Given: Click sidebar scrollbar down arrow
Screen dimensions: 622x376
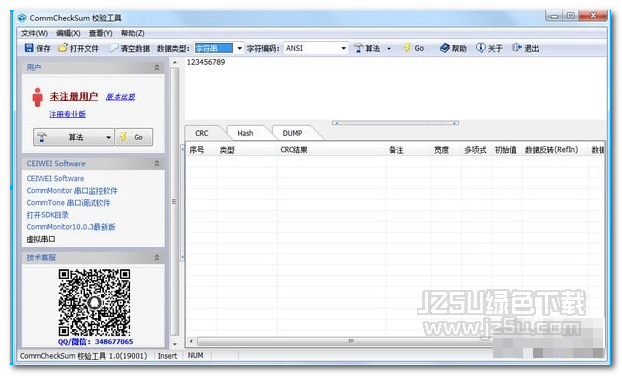Looking at the screenshot, I should [175, 344].
